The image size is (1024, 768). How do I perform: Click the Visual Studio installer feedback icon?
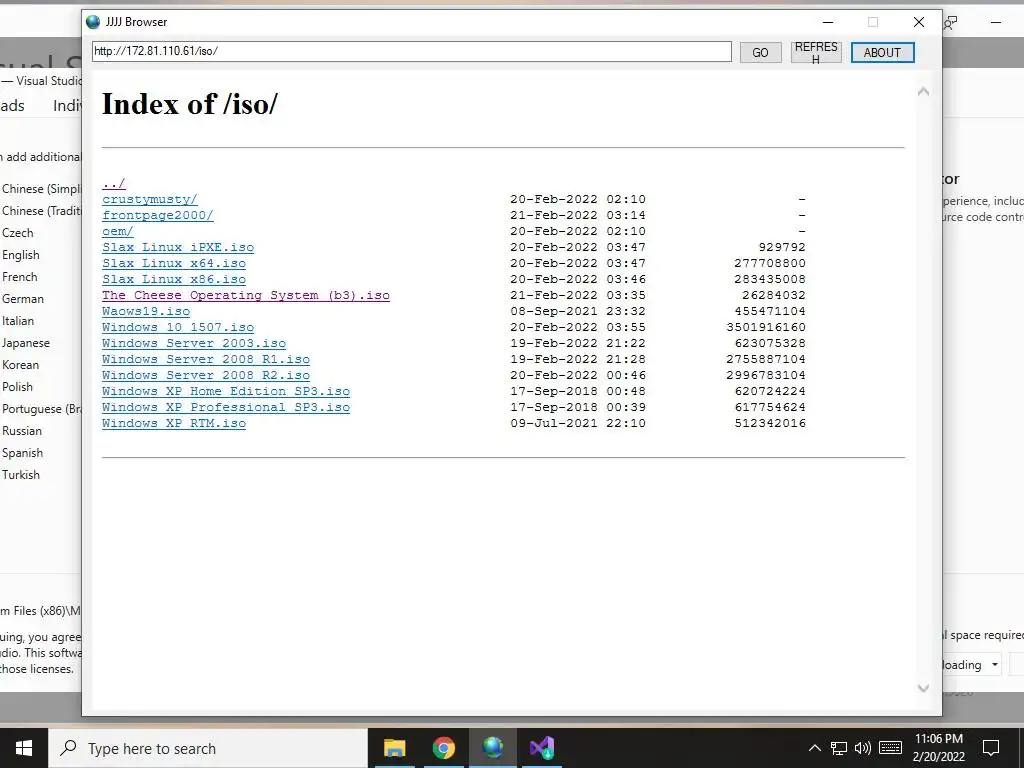[951, 23]
